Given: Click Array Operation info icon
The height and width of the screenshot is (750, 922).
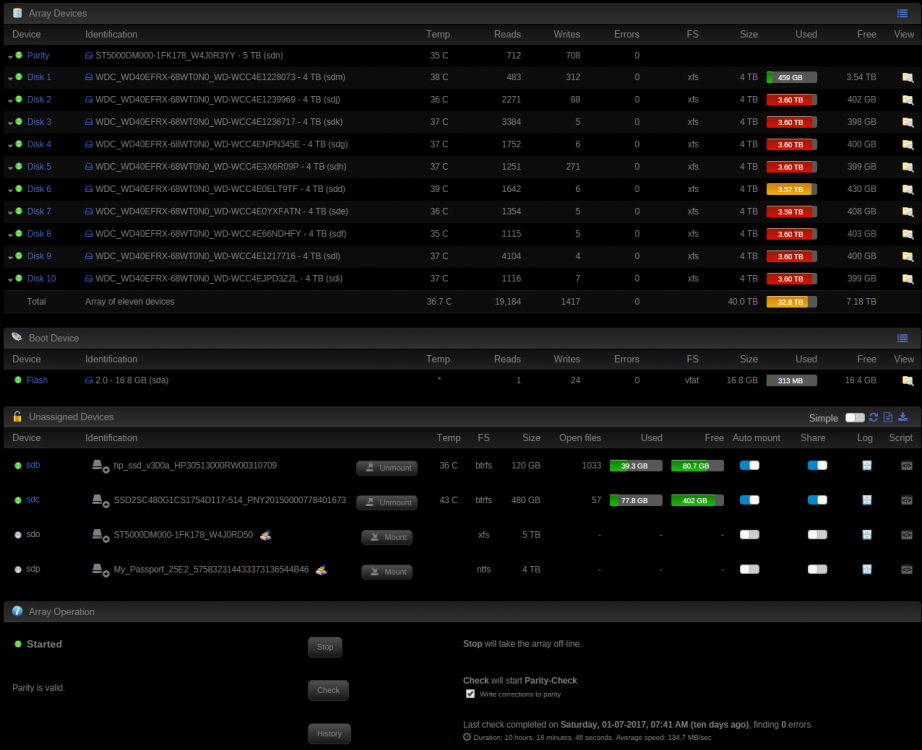Looking at the screenshot, I should point(17,611).
